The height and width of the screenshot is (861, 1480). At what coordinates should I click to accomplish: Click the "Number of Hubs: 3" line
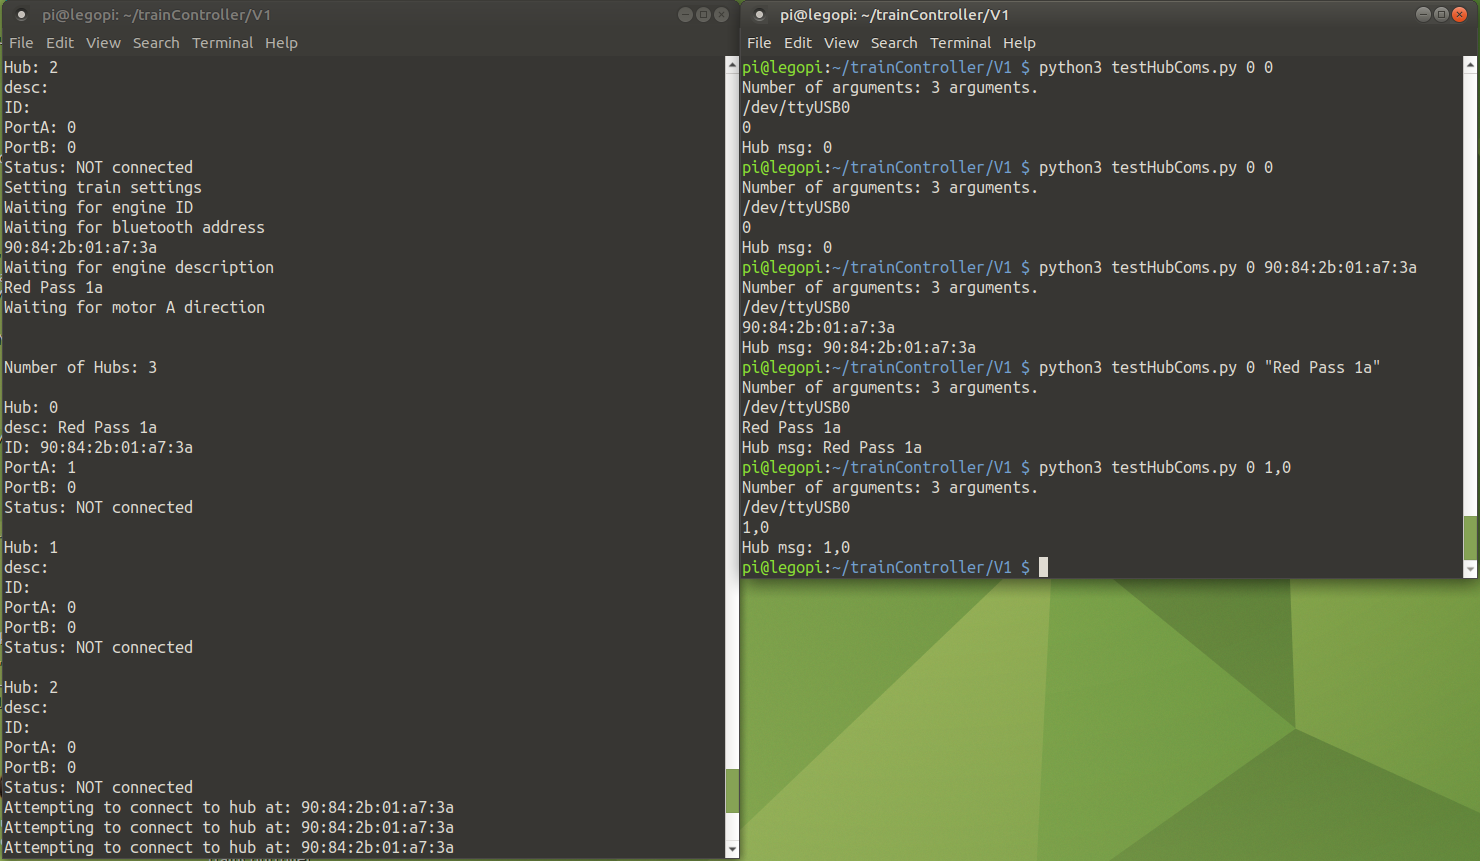point(80,367)
